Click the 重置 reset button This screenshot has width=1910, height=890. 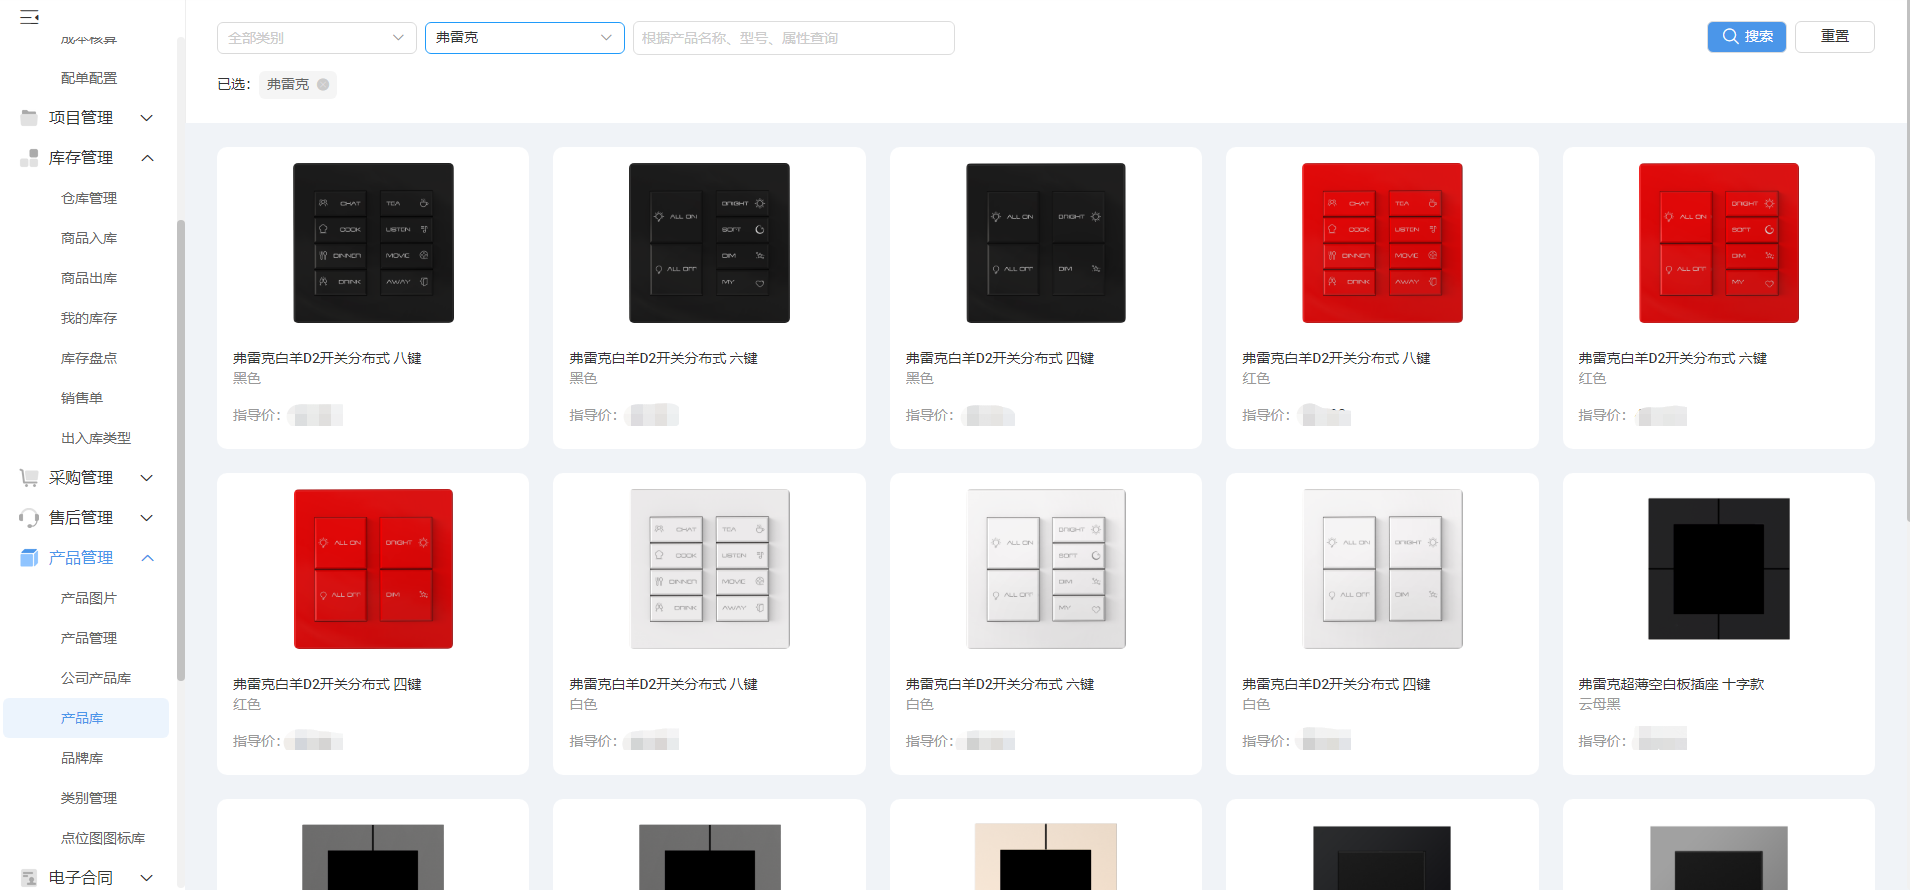point(1835,37)
